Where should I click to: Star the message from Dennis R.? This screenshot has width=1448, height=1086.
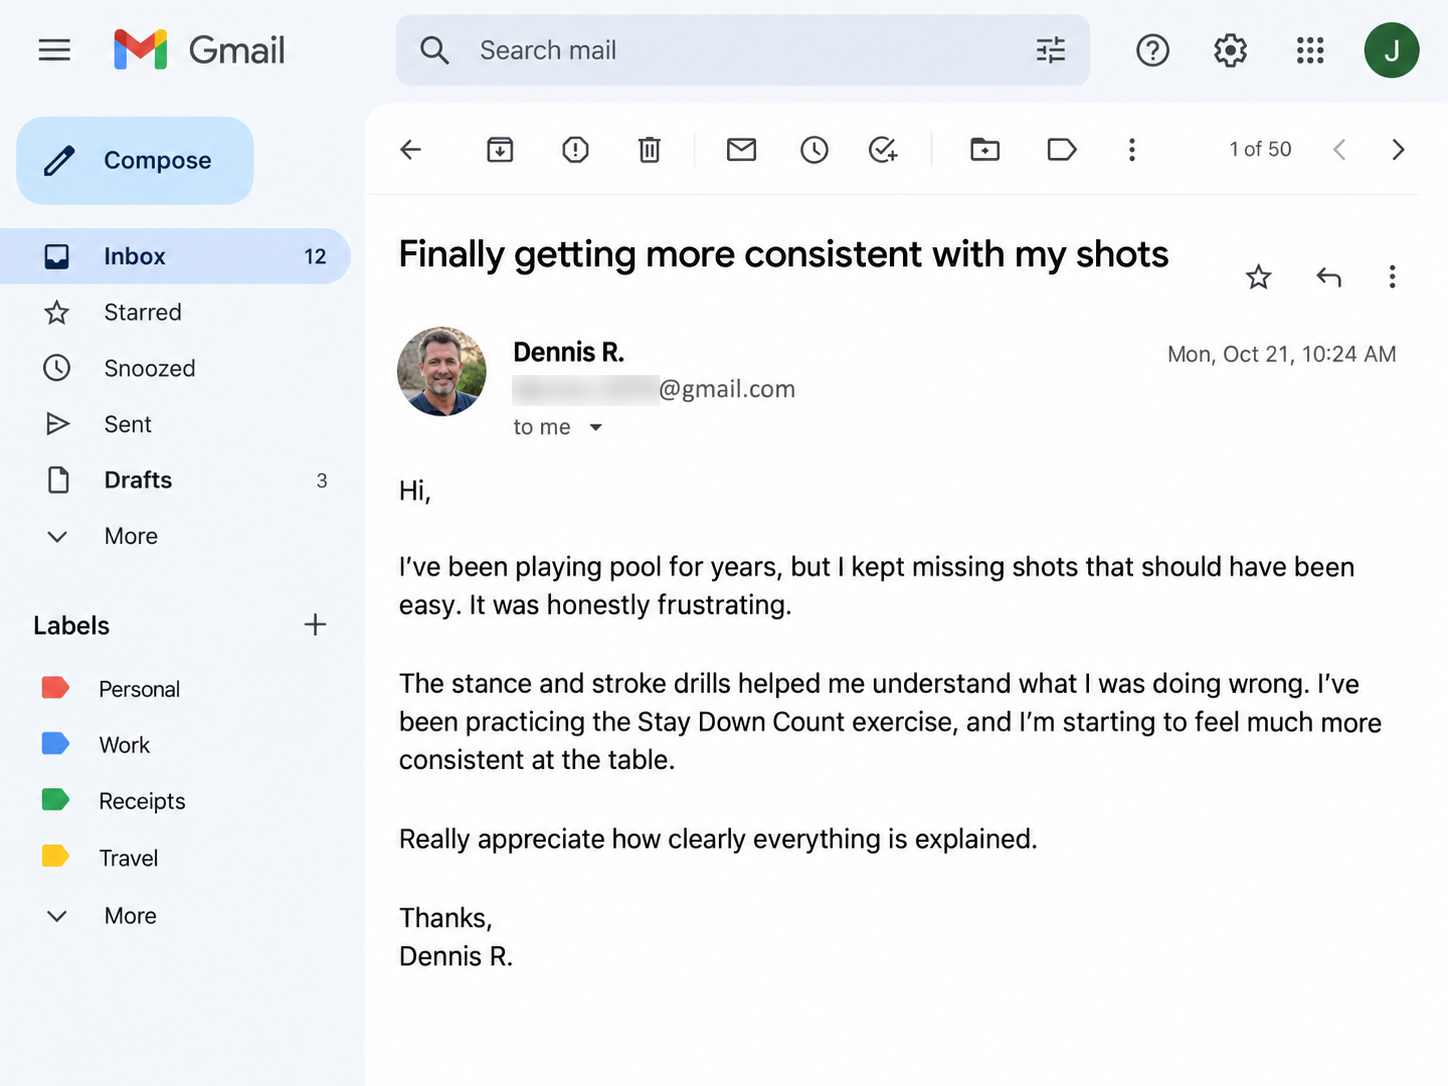pos(1258,277)
